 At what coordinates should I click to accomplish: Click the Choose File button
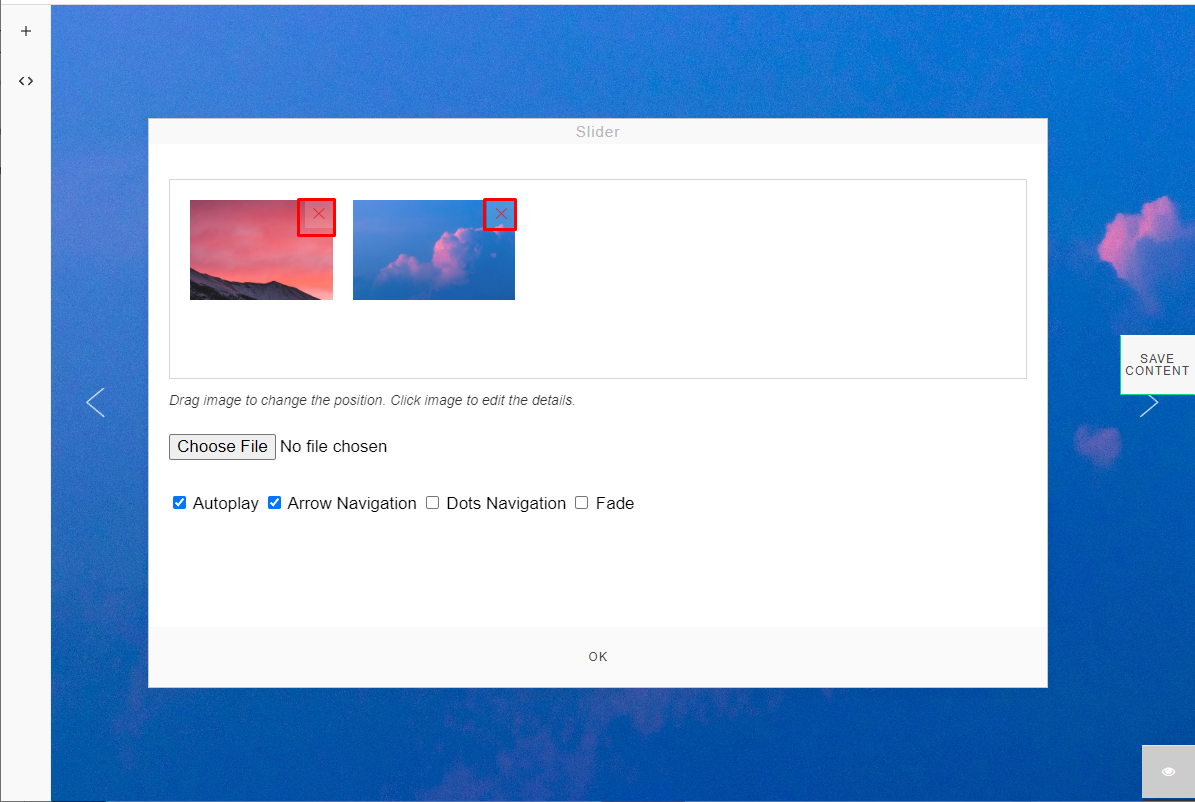(222, 447)
